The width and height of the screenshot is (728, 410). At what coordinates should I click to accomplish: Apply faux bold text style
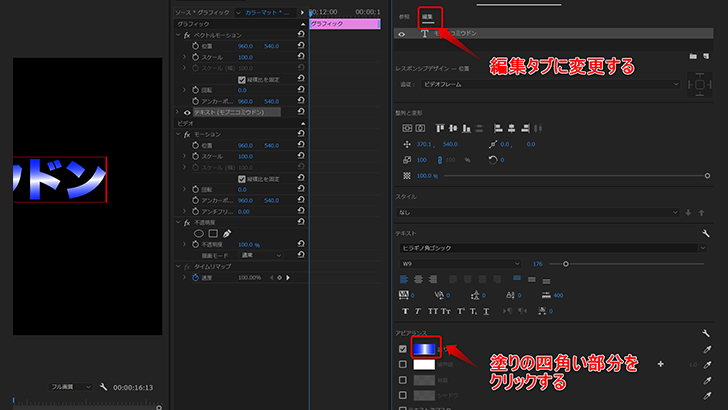(x=405, y=311)
